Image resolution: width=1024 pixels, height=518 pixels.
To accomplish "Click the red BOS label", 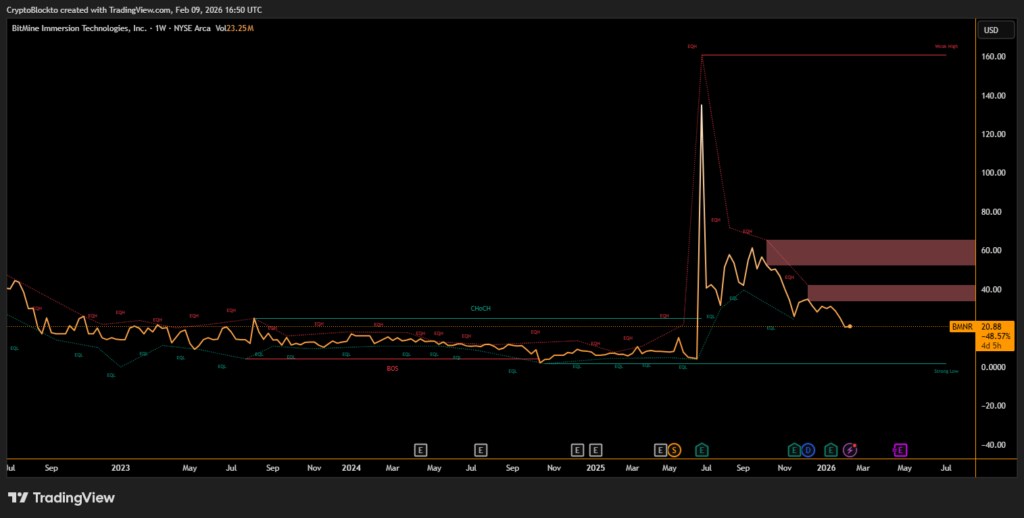I will (393, 369).
